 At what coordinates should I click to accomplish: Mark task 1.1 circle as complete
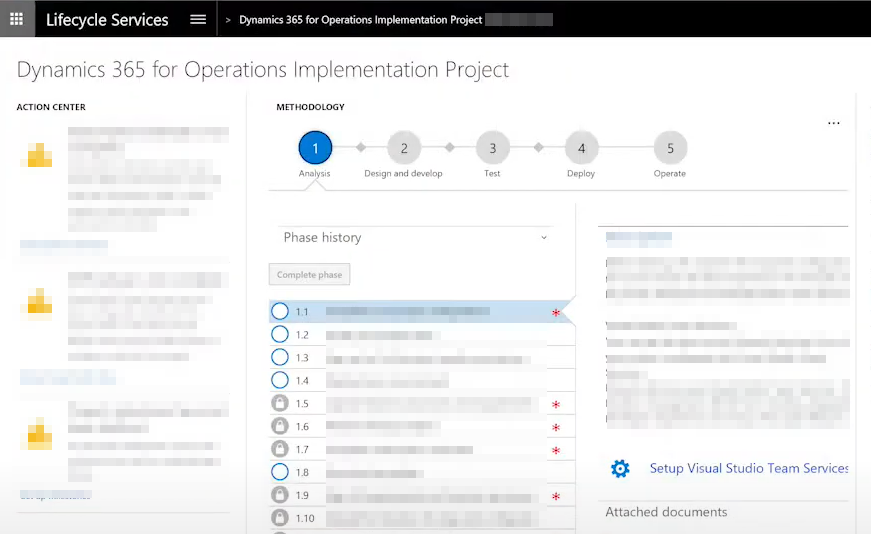click(280, 311)
